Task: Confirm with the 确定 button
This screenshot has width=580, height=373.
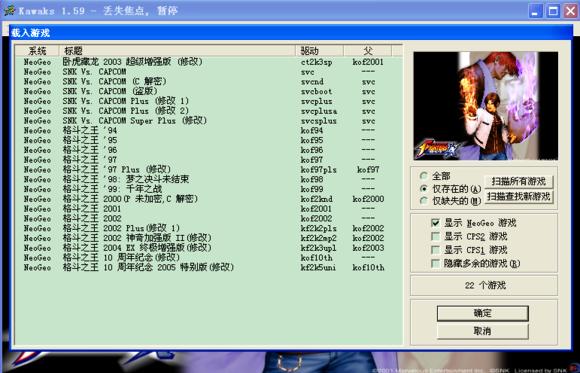Action: coord(482,313)
